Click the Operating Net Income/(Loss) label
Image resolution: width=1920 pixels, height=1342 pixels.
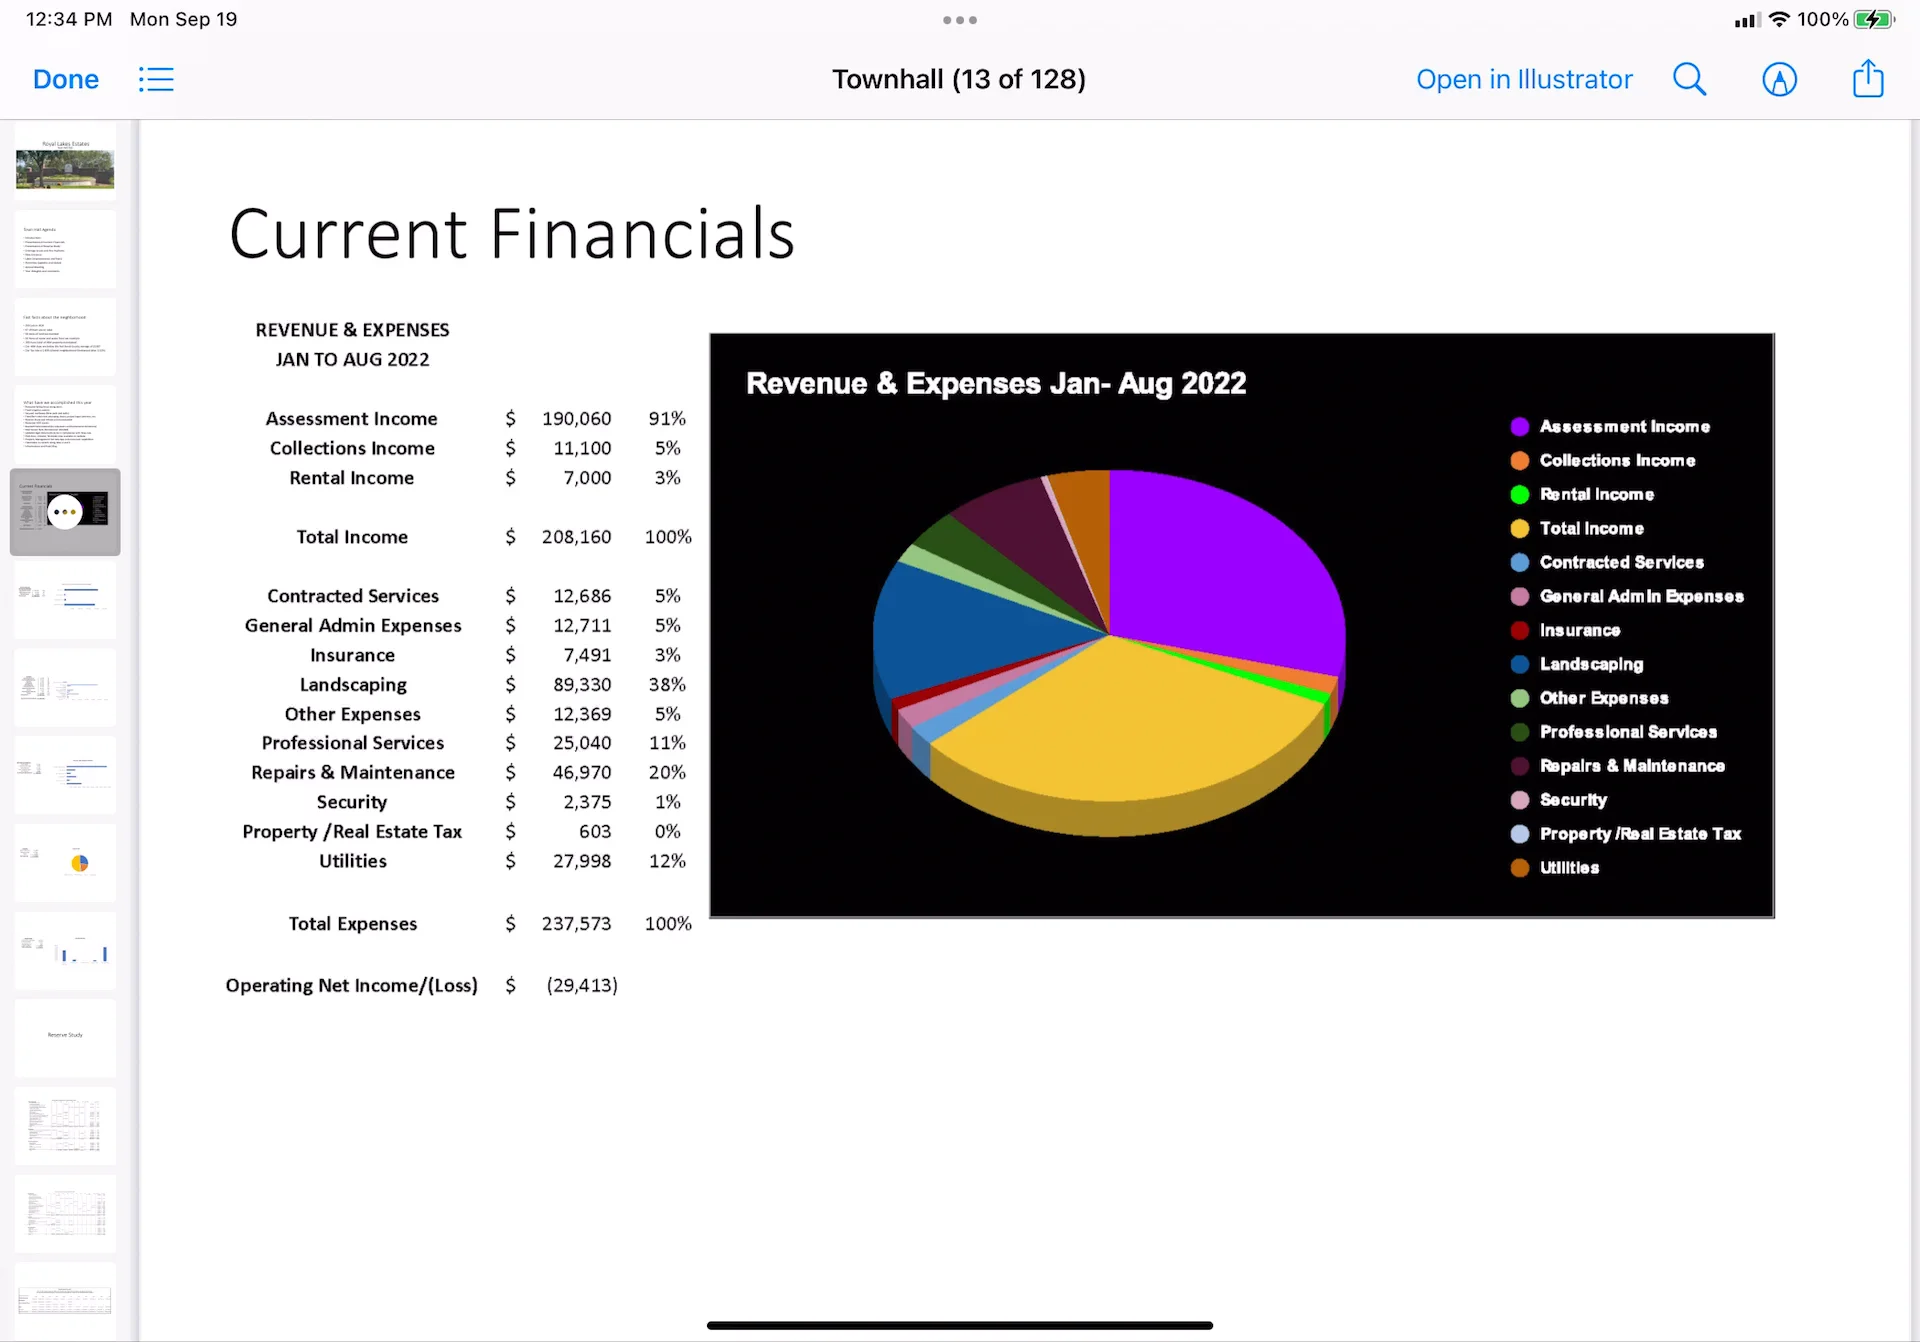tap(352, 986)
